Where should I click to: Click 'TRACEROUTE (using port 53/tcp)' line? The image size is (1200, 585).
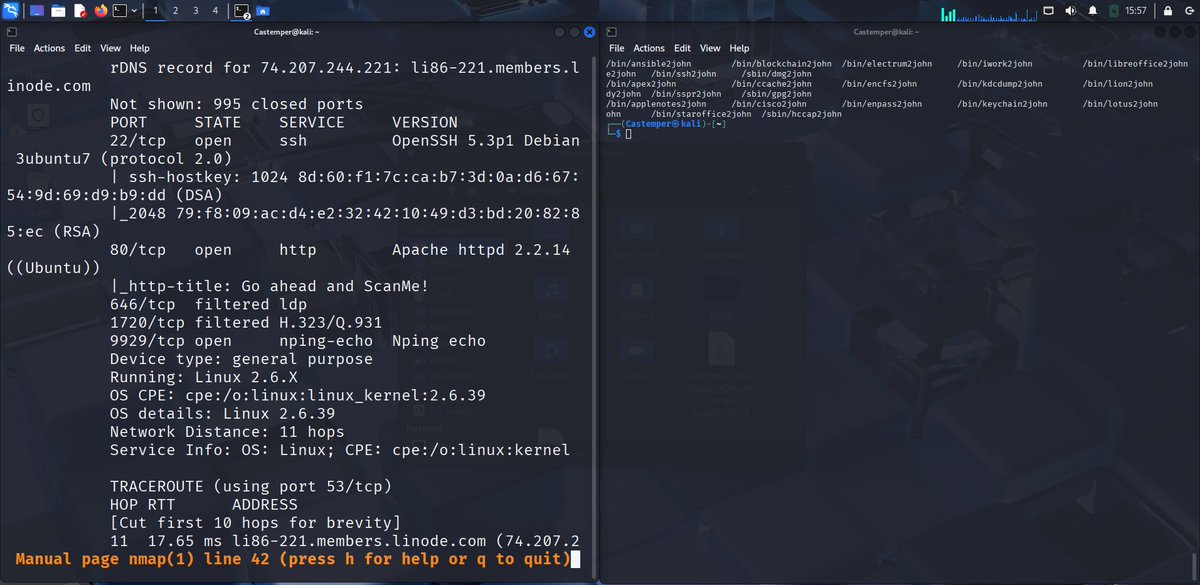251,486
